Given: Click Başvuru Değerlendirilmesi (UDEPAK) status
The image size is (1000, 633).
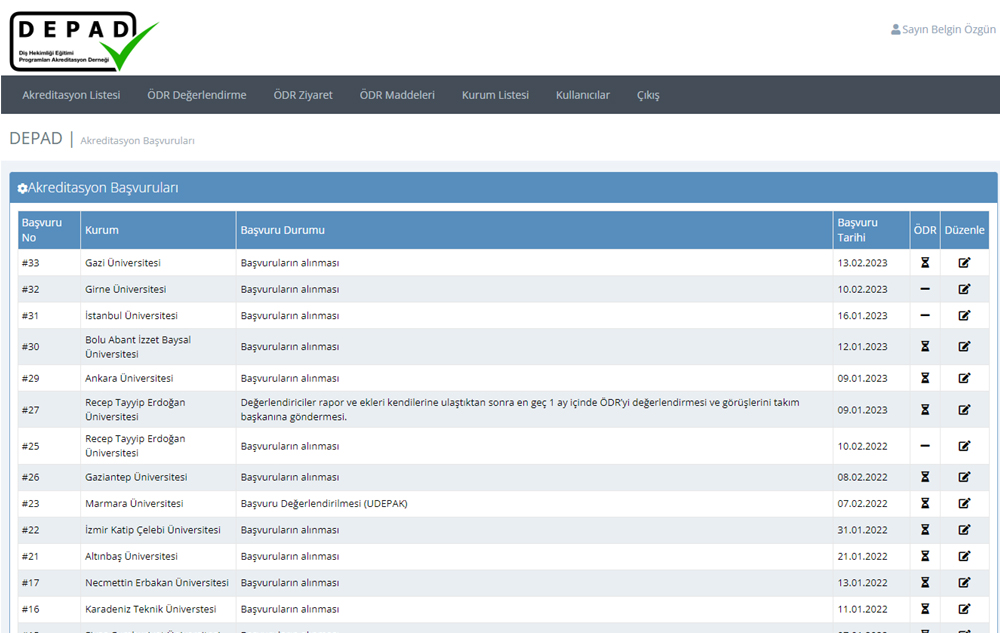Looking at the screenshot, I should pos(324,504).
